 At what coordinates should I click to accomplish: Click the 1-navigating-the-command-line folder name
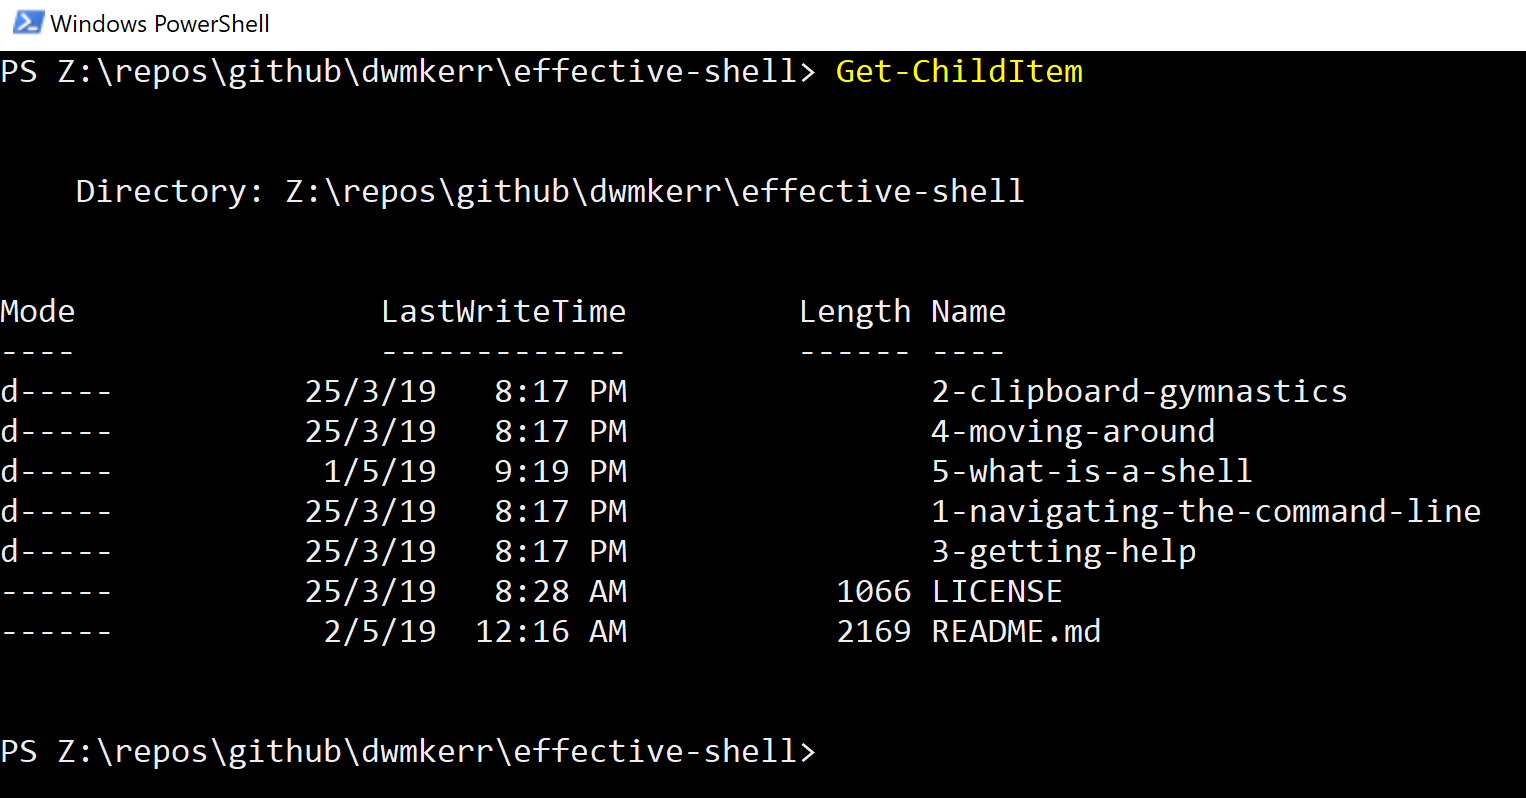tap(1206, 512)
